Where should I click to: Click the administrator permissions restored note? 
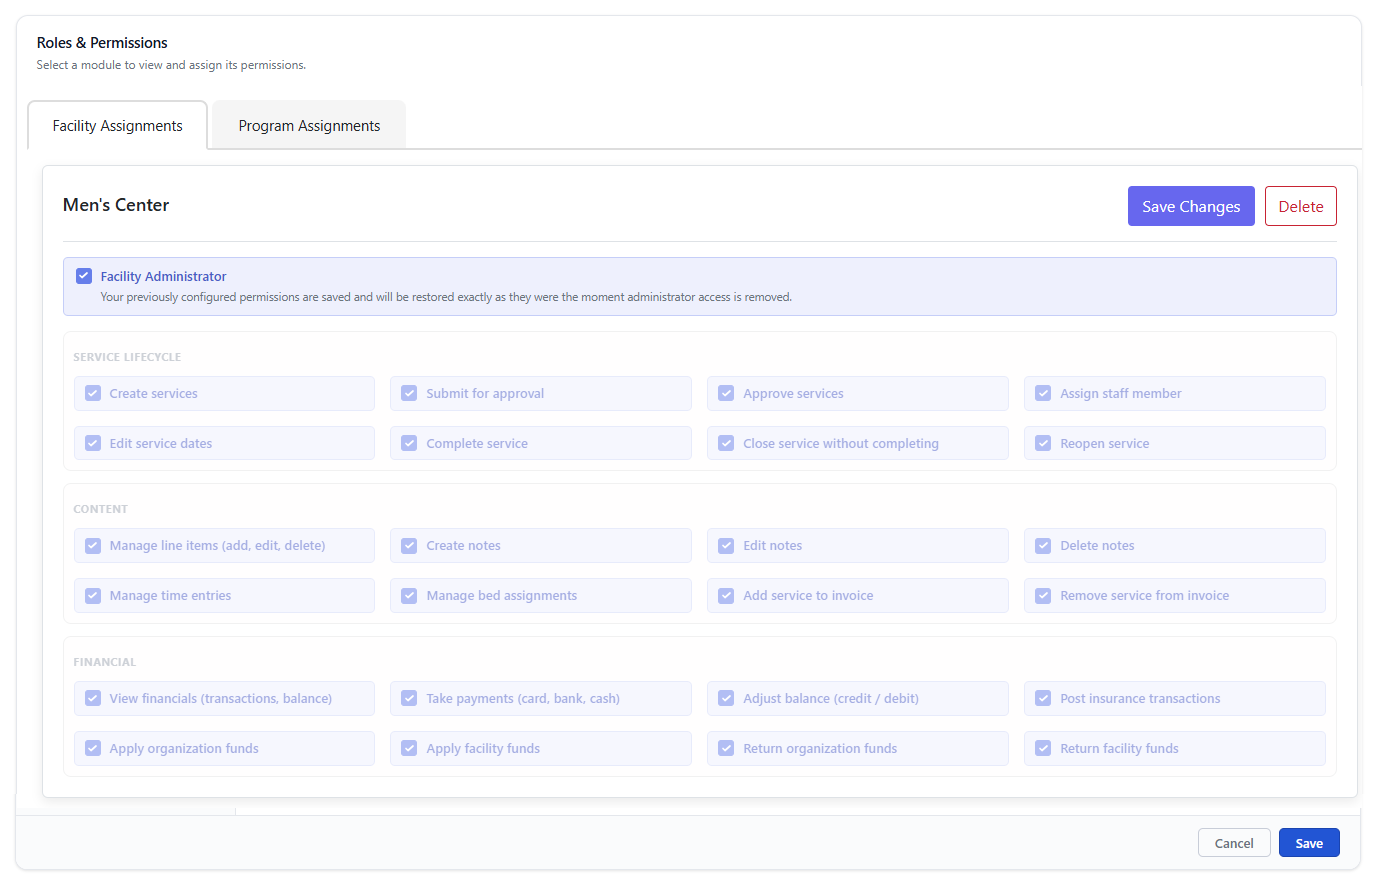tap(446, 297)
